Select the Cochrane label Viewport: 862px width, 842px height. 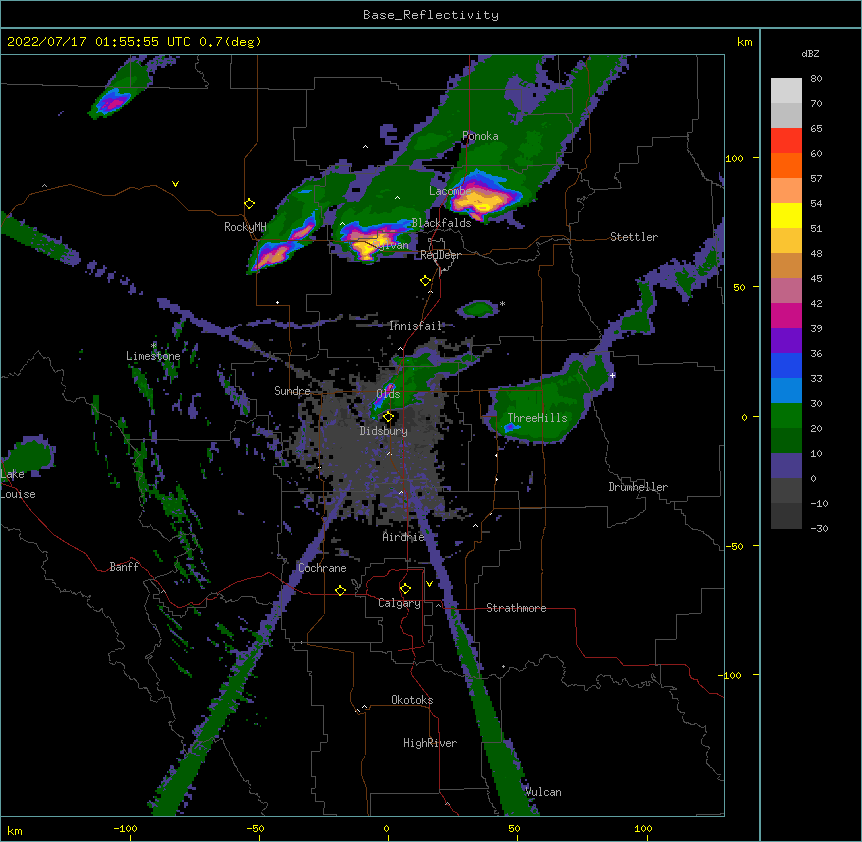(x=322, y=568)
